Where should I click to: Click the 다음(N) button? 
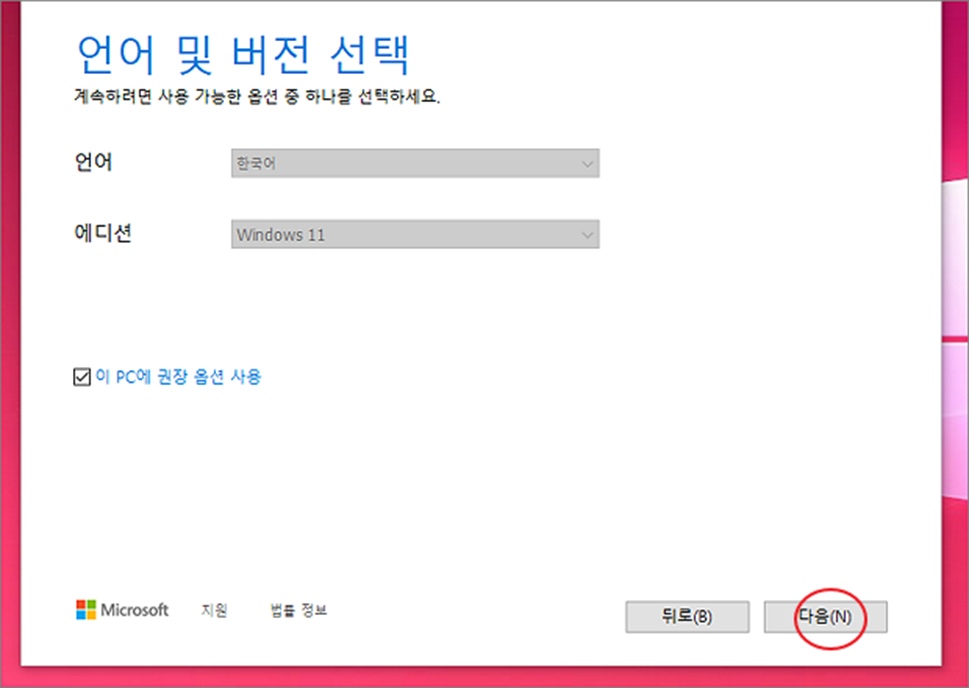(x=825, y=616)
